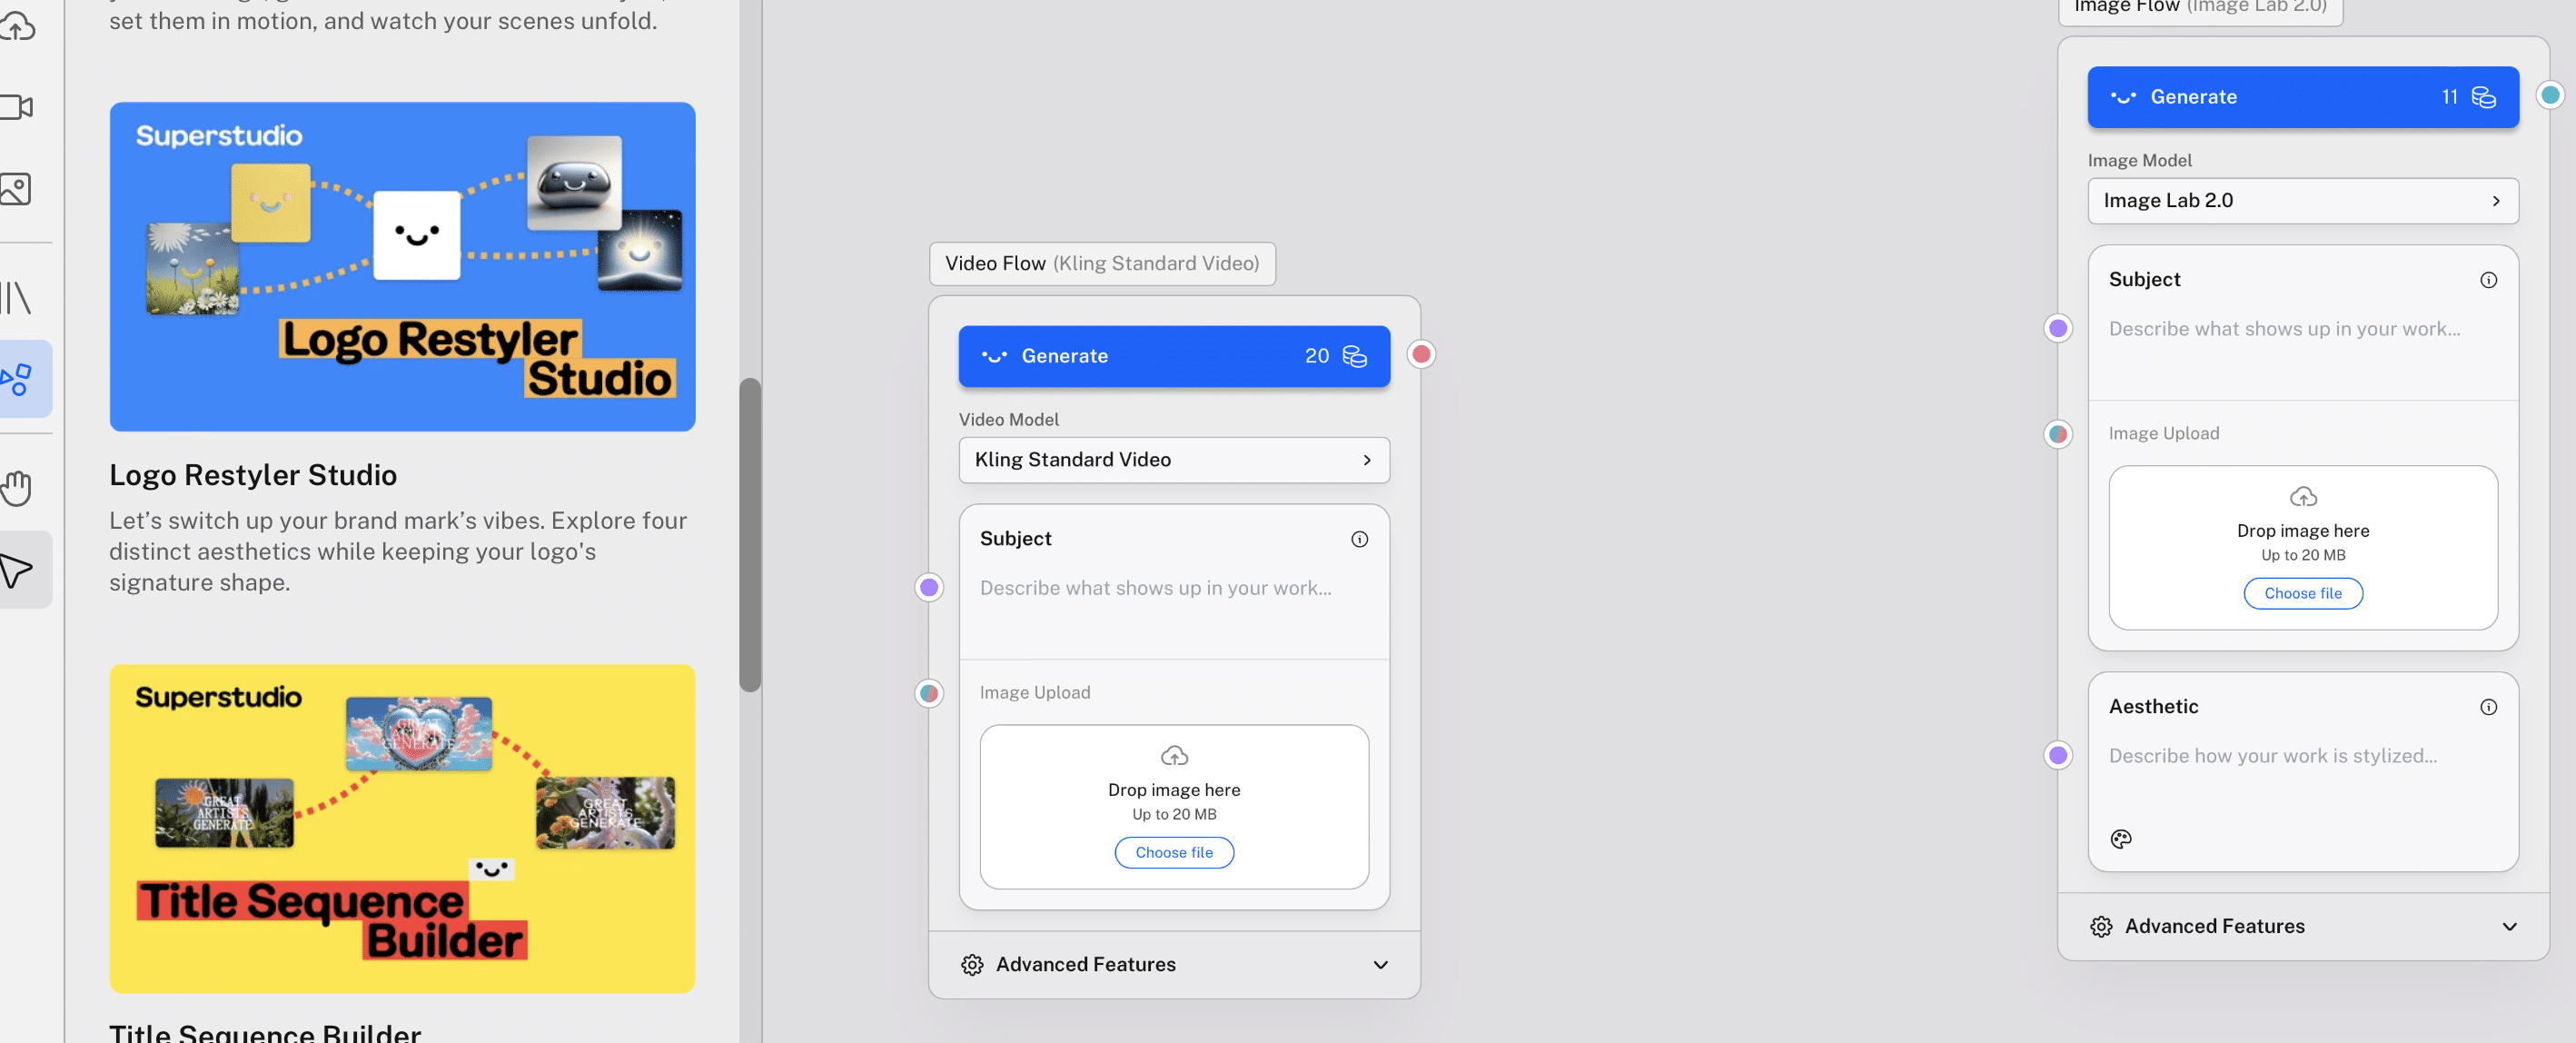The height and width of the screenshot is (1043, 2576).
Task: Click Choose file in Image Flow upload
Action: pyautogui.click(x=2302, y=593)
